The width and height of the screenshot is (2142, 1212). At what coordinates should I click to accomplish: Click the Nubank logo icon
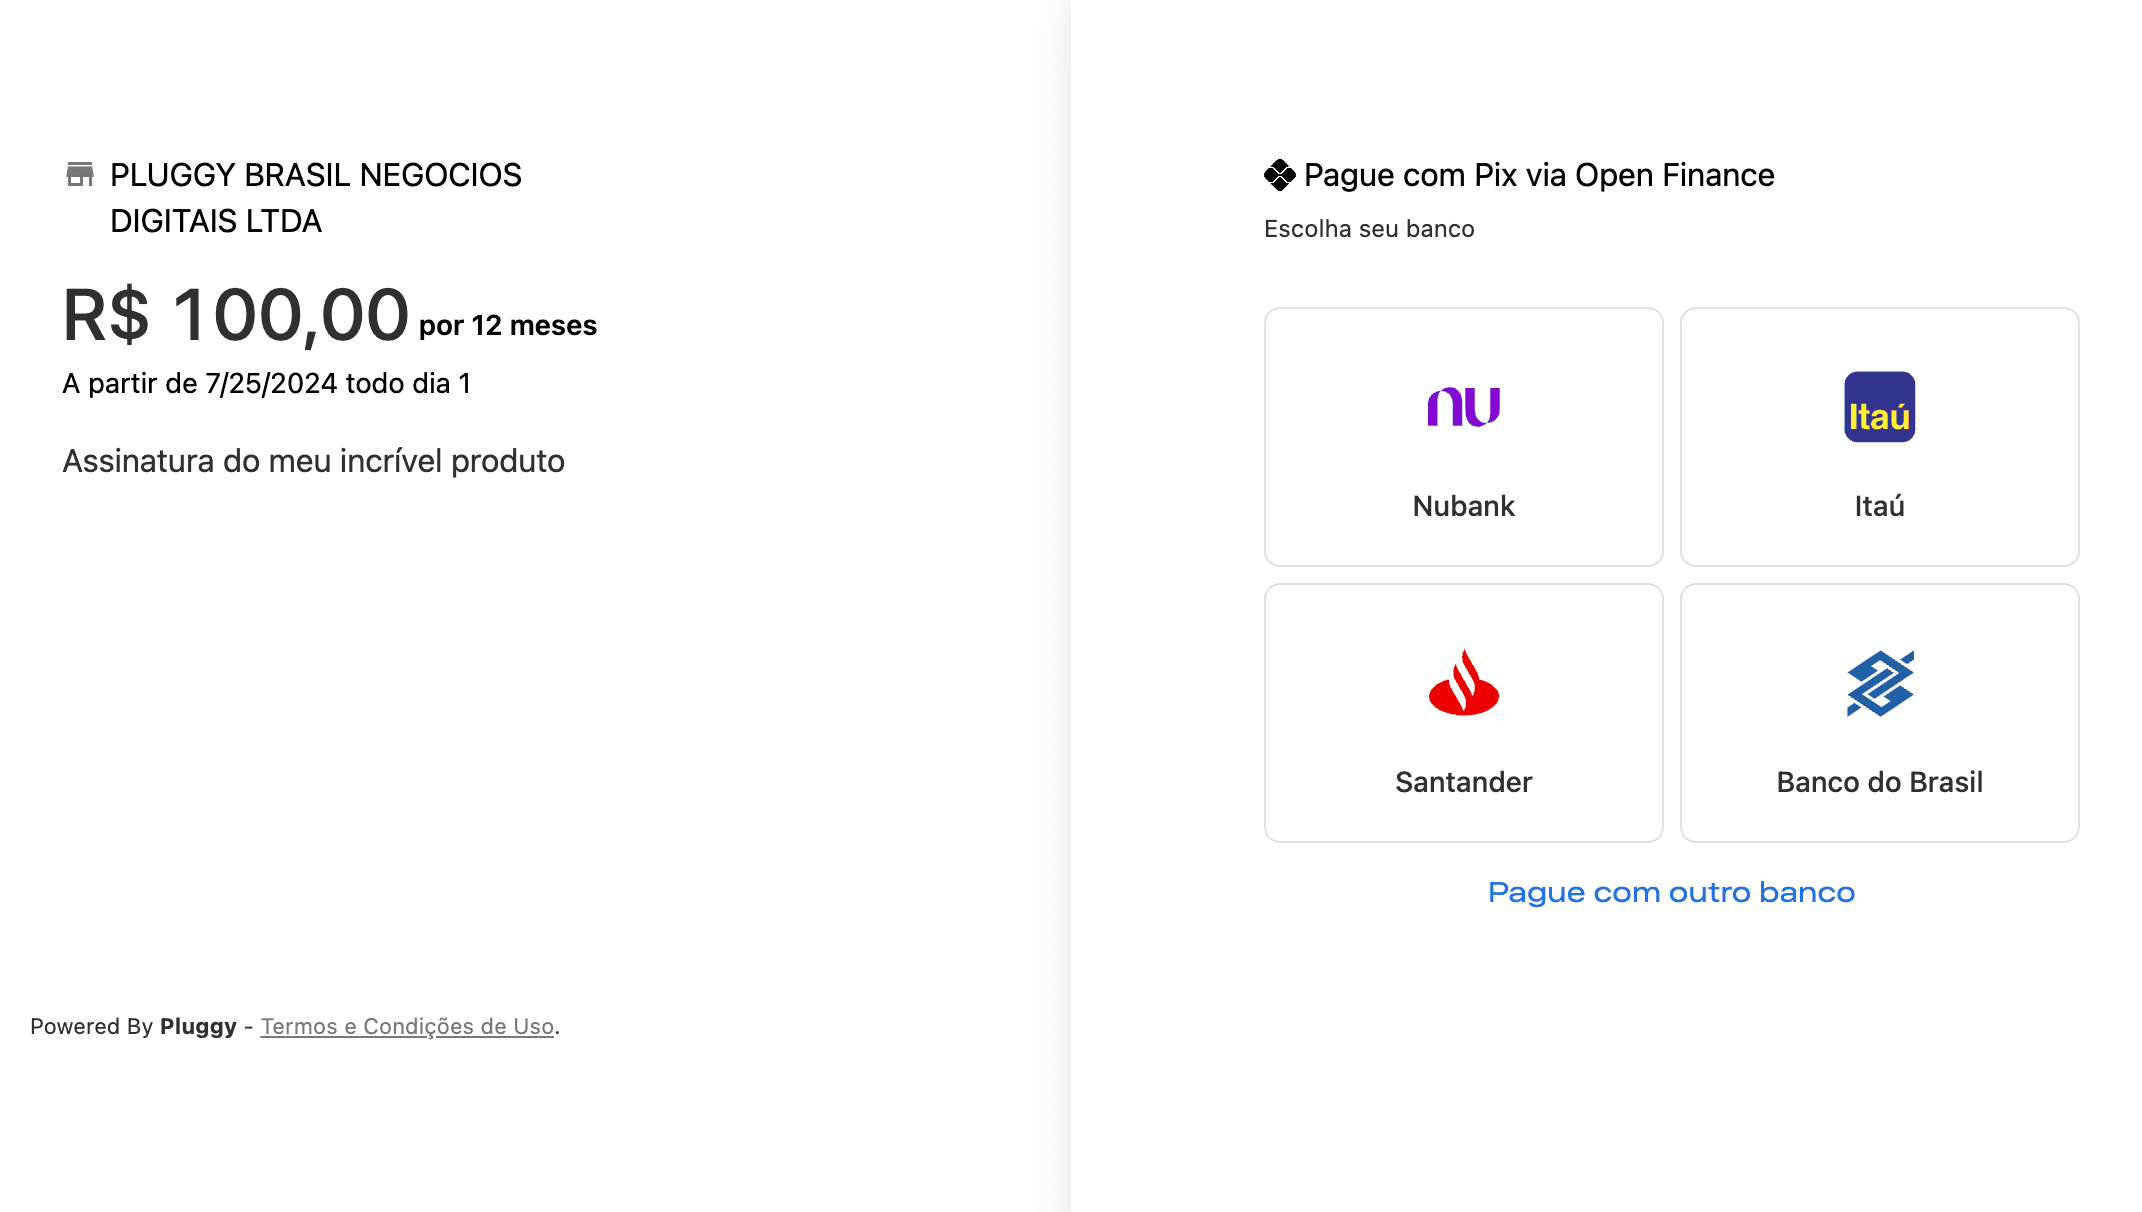point(1463,406)
